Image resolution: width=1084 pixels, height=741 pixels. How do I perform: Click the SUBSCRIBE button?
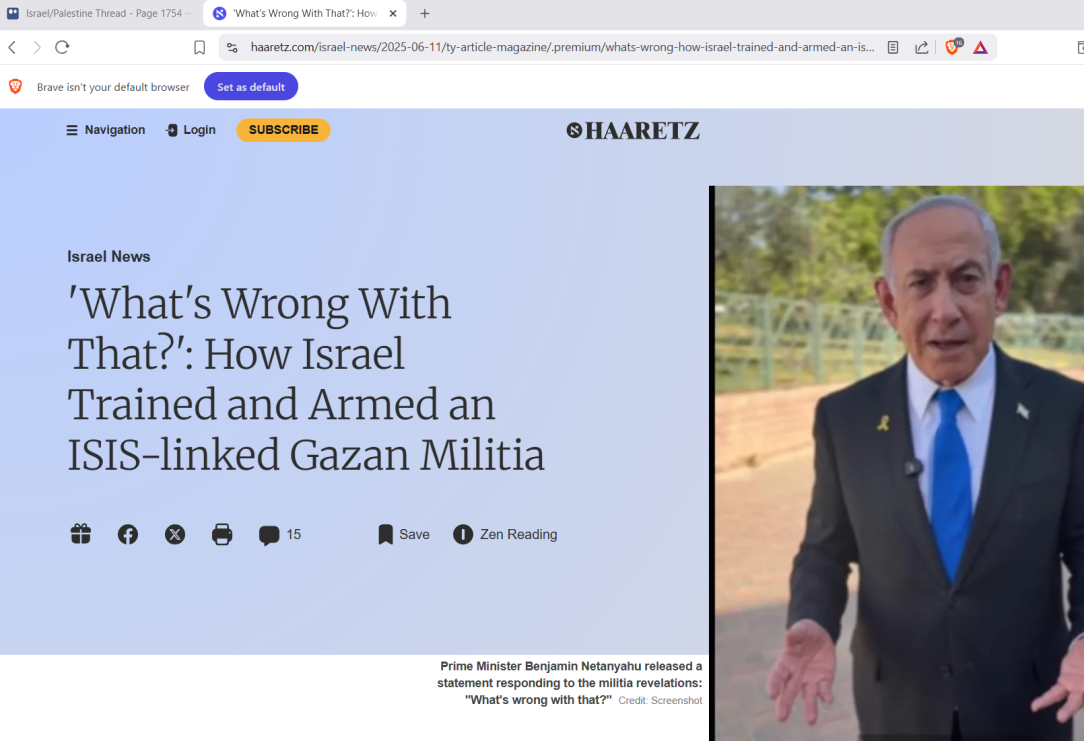coord(283,130)
